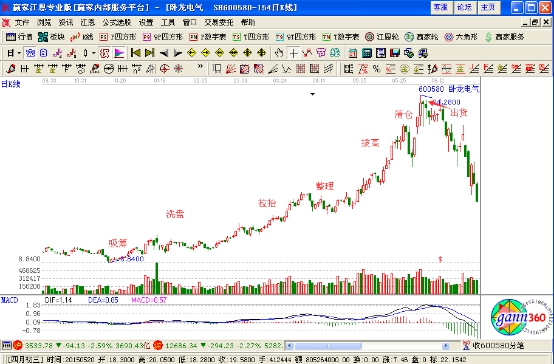Screen dimensions: 554x364
Task: Select the red fan lines tool
Action: (x=230, y=69)
